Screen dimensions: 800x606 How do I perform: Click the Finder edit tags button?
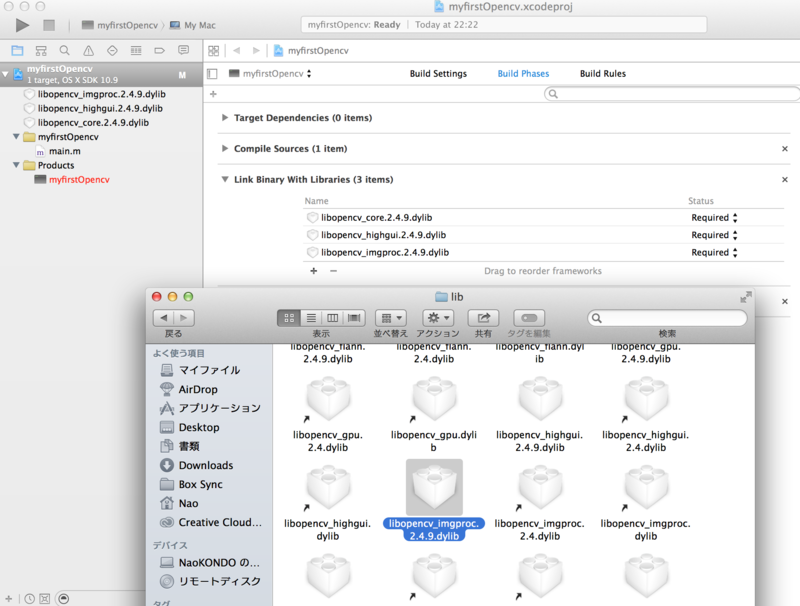tap(529, 318)
